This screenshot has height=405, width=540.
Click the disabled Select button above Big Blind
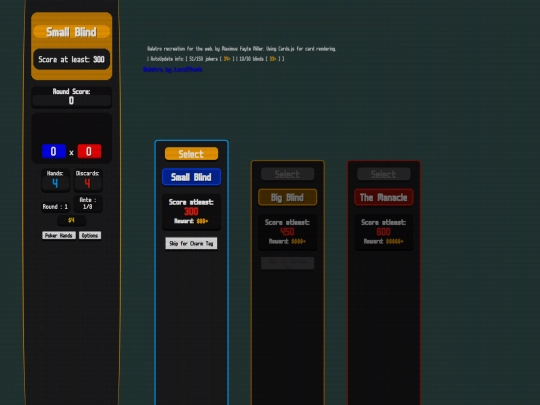[287, 174]
